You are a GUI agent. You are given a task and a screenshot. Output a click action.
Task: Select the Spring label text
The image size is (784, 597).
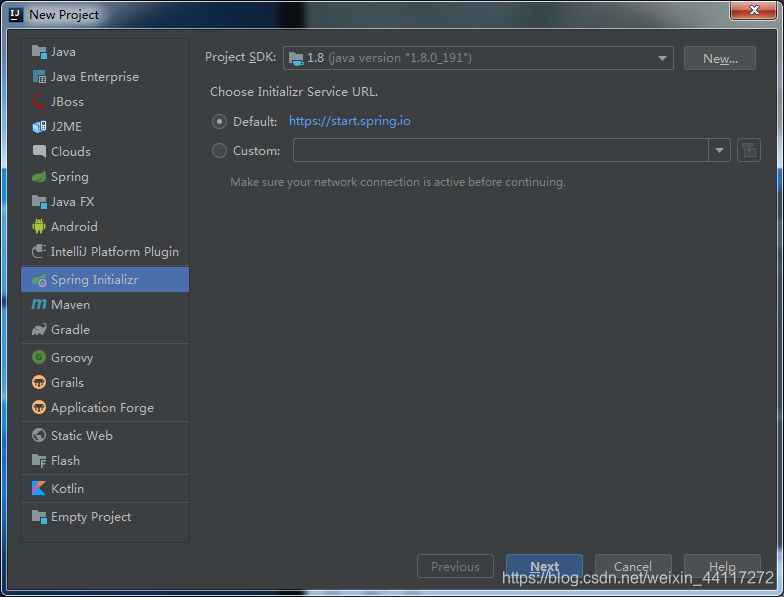(70, 177)
